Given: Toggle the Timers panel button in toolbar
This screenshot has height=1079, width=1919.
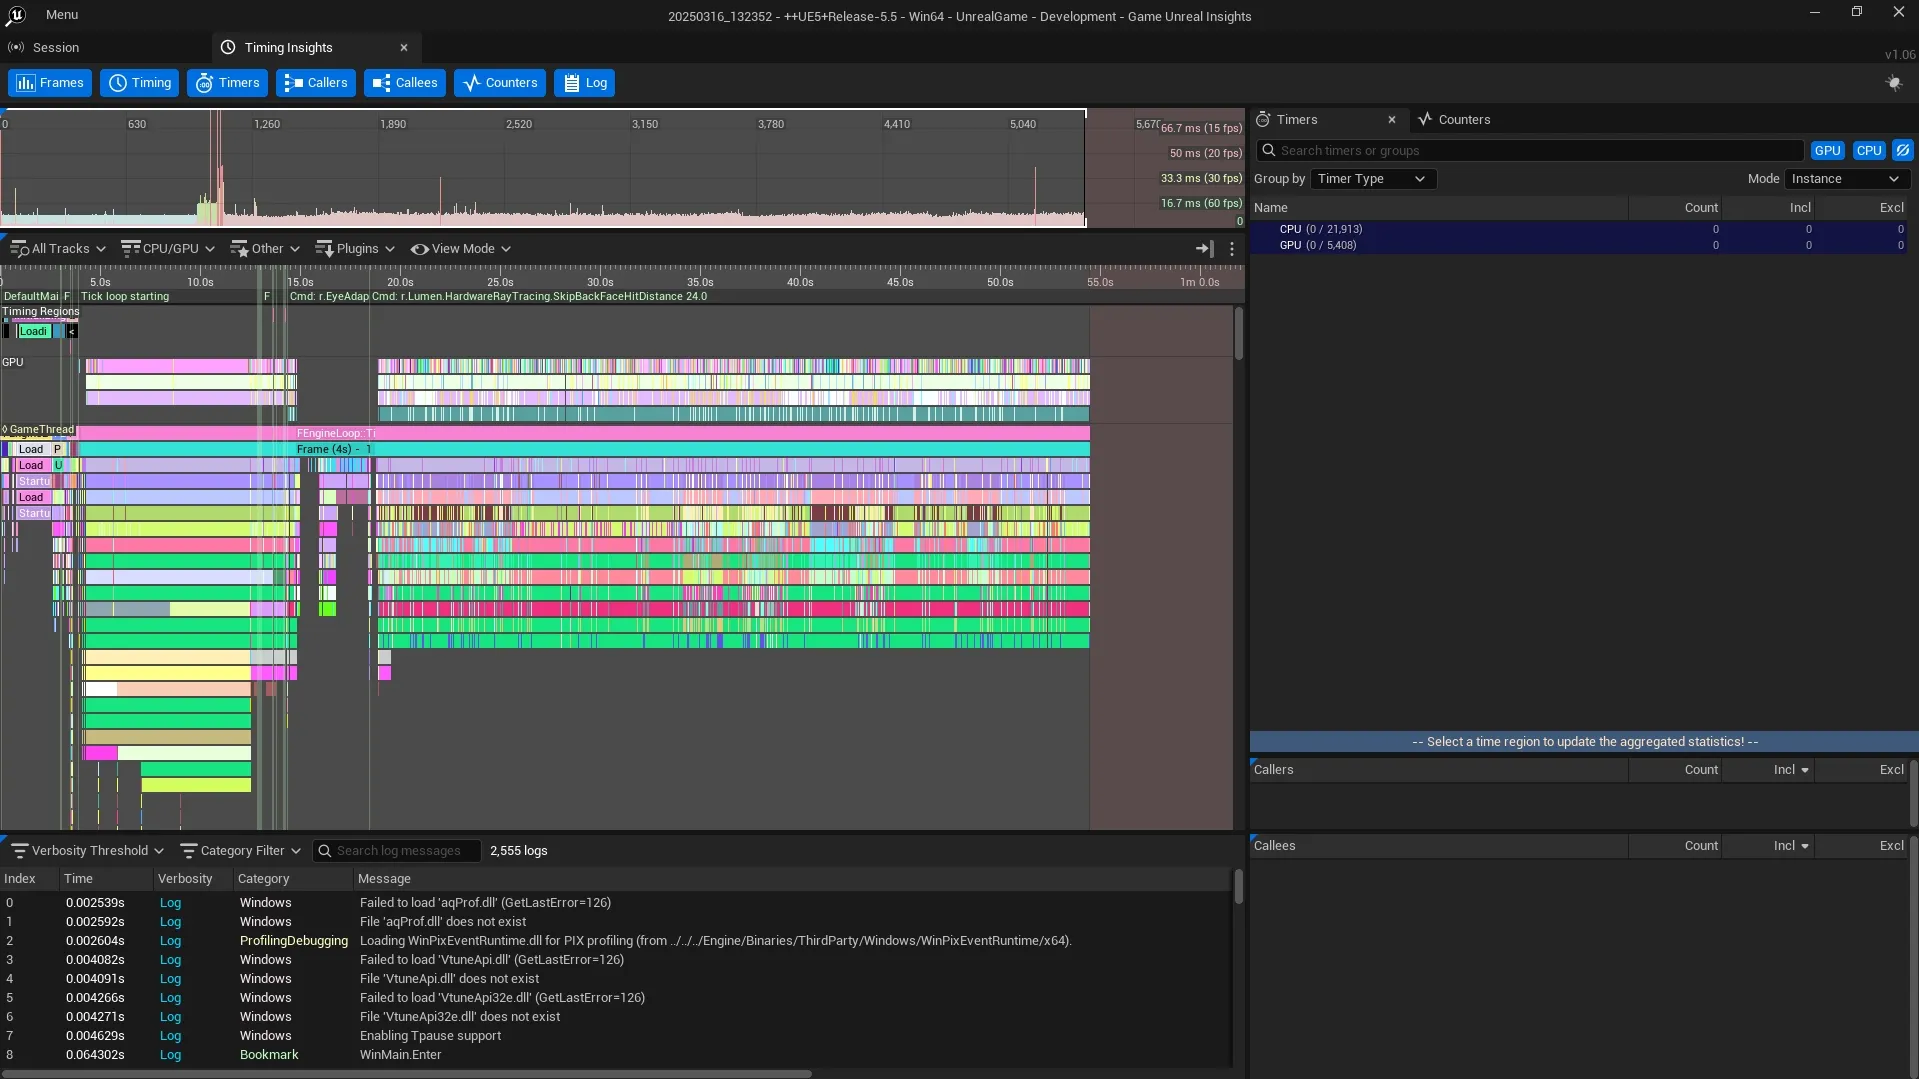Looking at the screenshot, I should [x=227, y=83].
